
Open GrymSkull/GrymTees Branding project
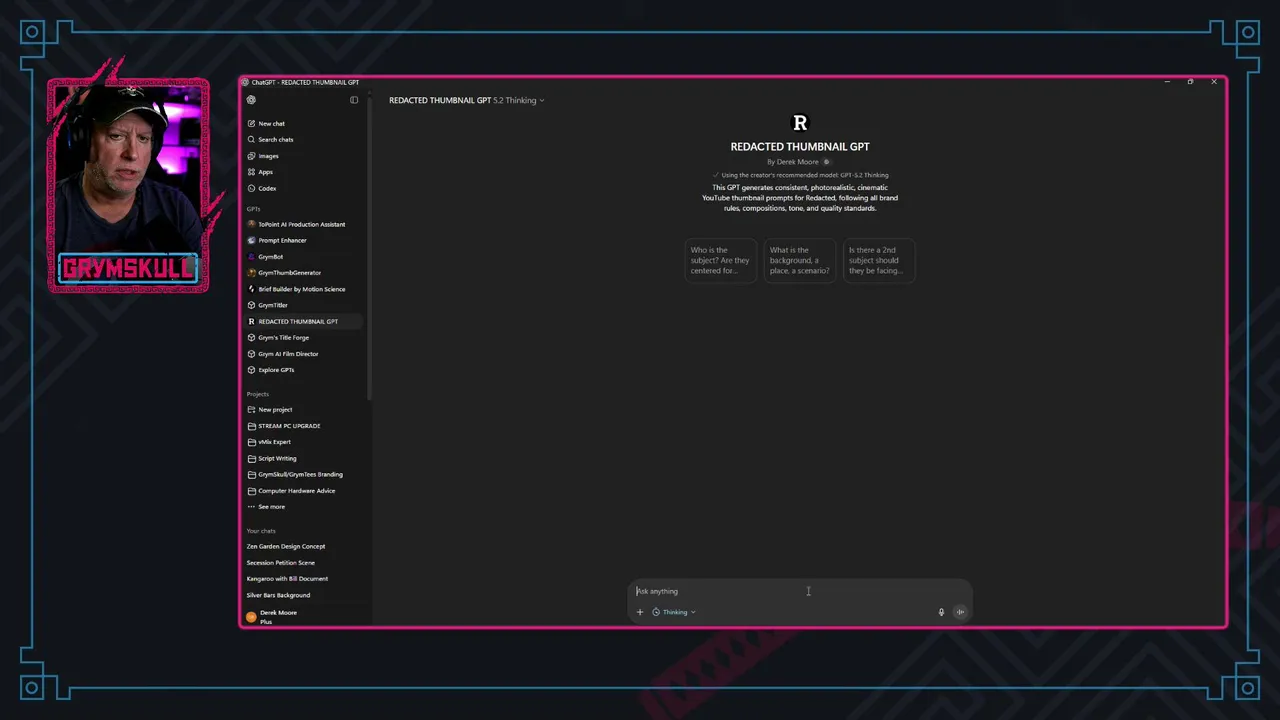click(303, 474)
